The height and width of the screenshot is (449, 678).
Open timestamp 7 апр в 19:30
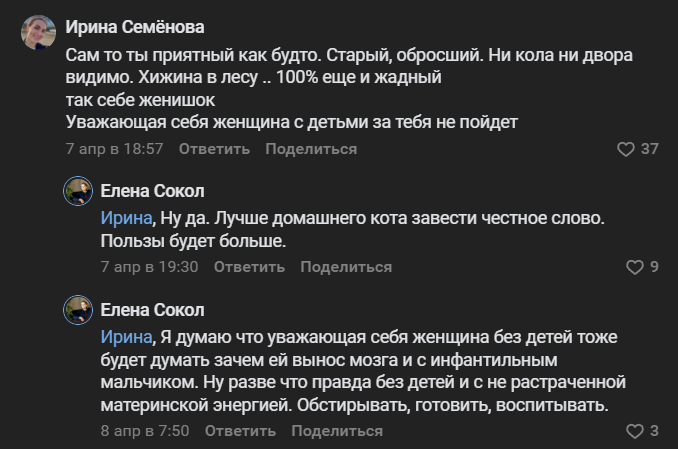(149, 267)
